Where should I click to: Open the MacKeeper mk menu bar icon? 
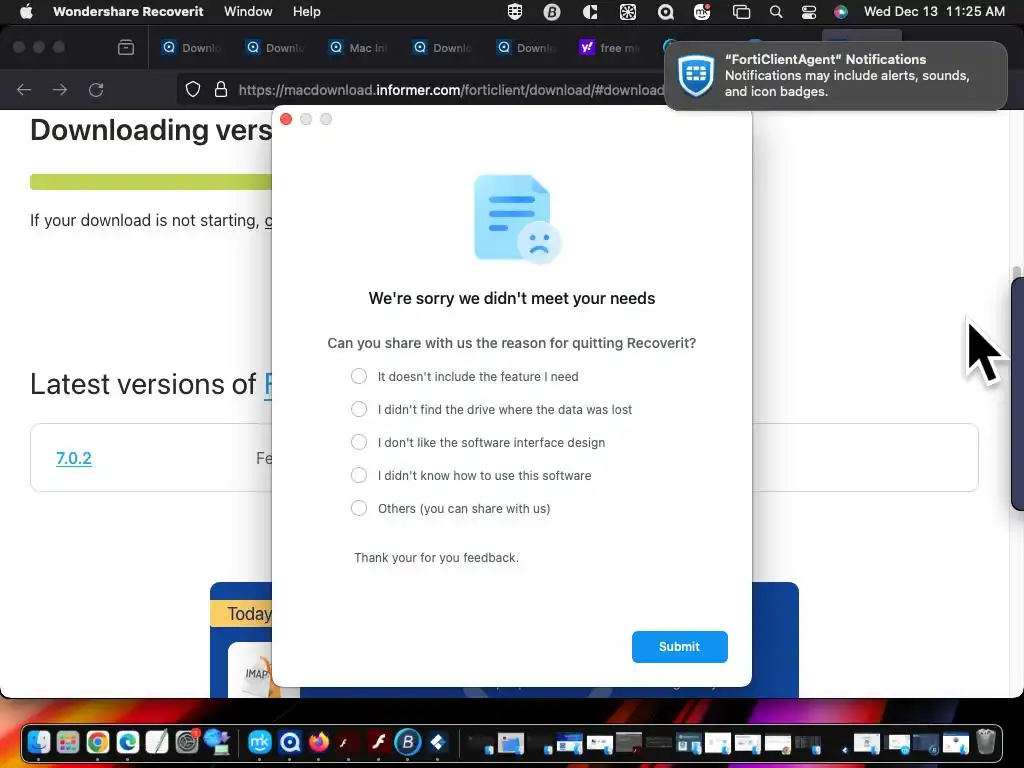(x=702, y=12)
